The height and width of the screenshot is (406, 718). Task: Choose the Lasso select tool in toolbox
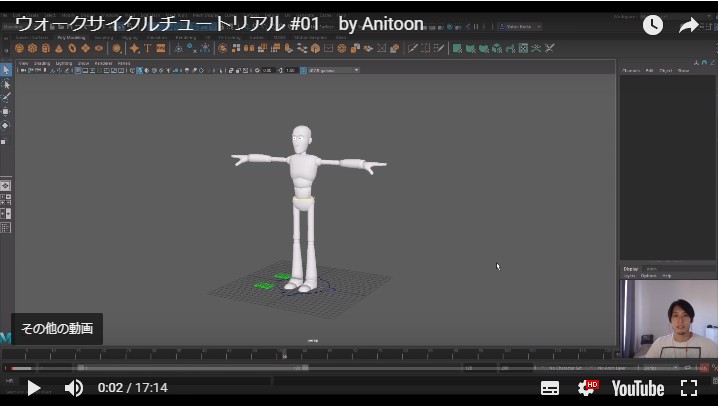6,84
